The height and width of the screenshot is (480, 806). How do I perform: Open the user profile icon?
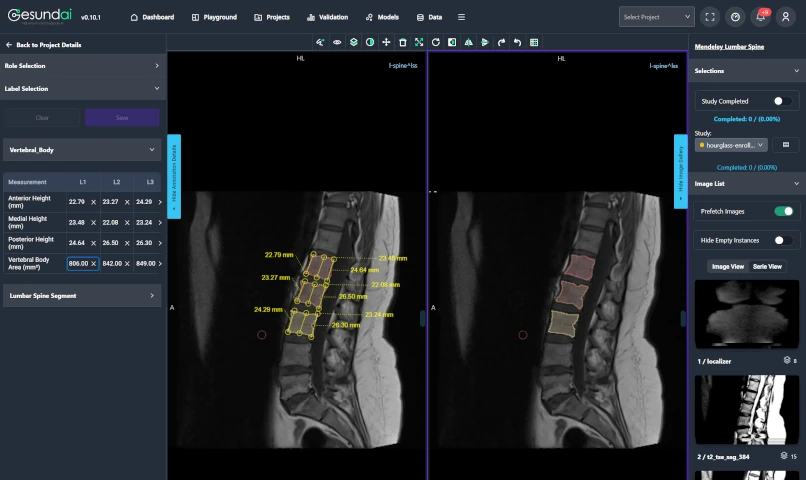point(785,17)
